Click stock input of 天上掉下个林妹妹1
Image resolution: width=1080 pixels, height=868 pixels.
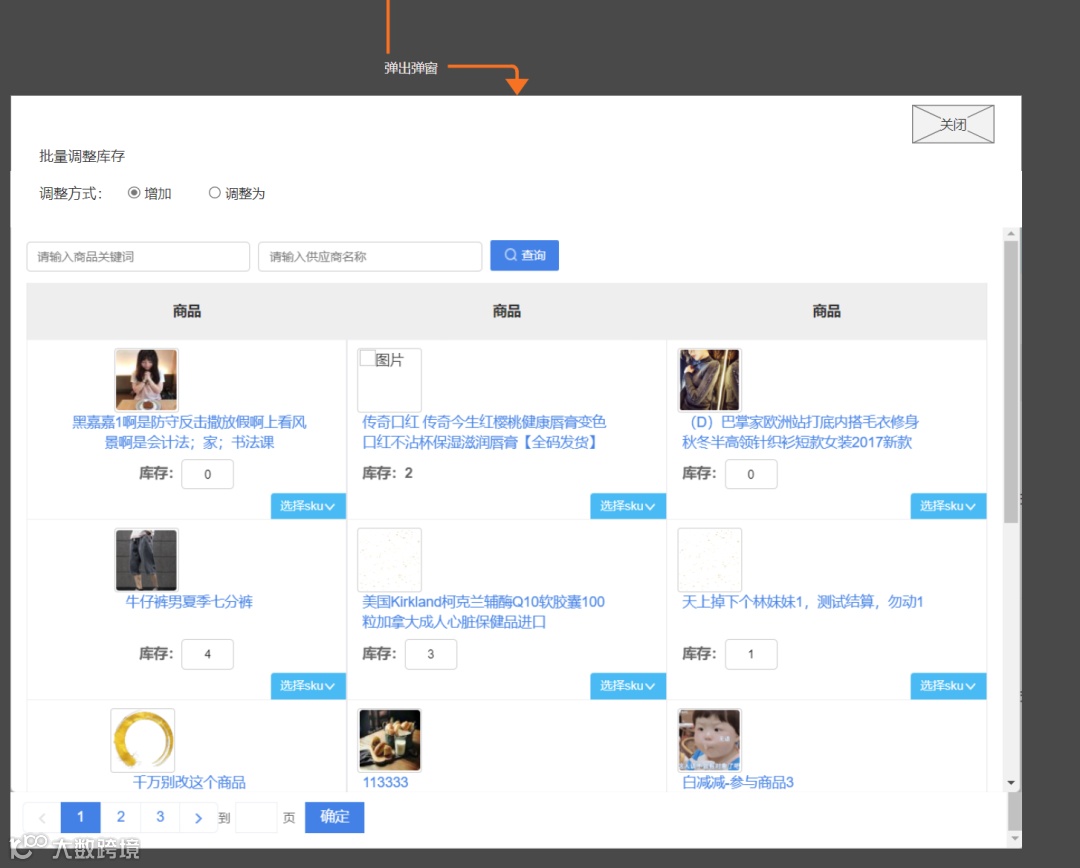[x=751, y=654]
